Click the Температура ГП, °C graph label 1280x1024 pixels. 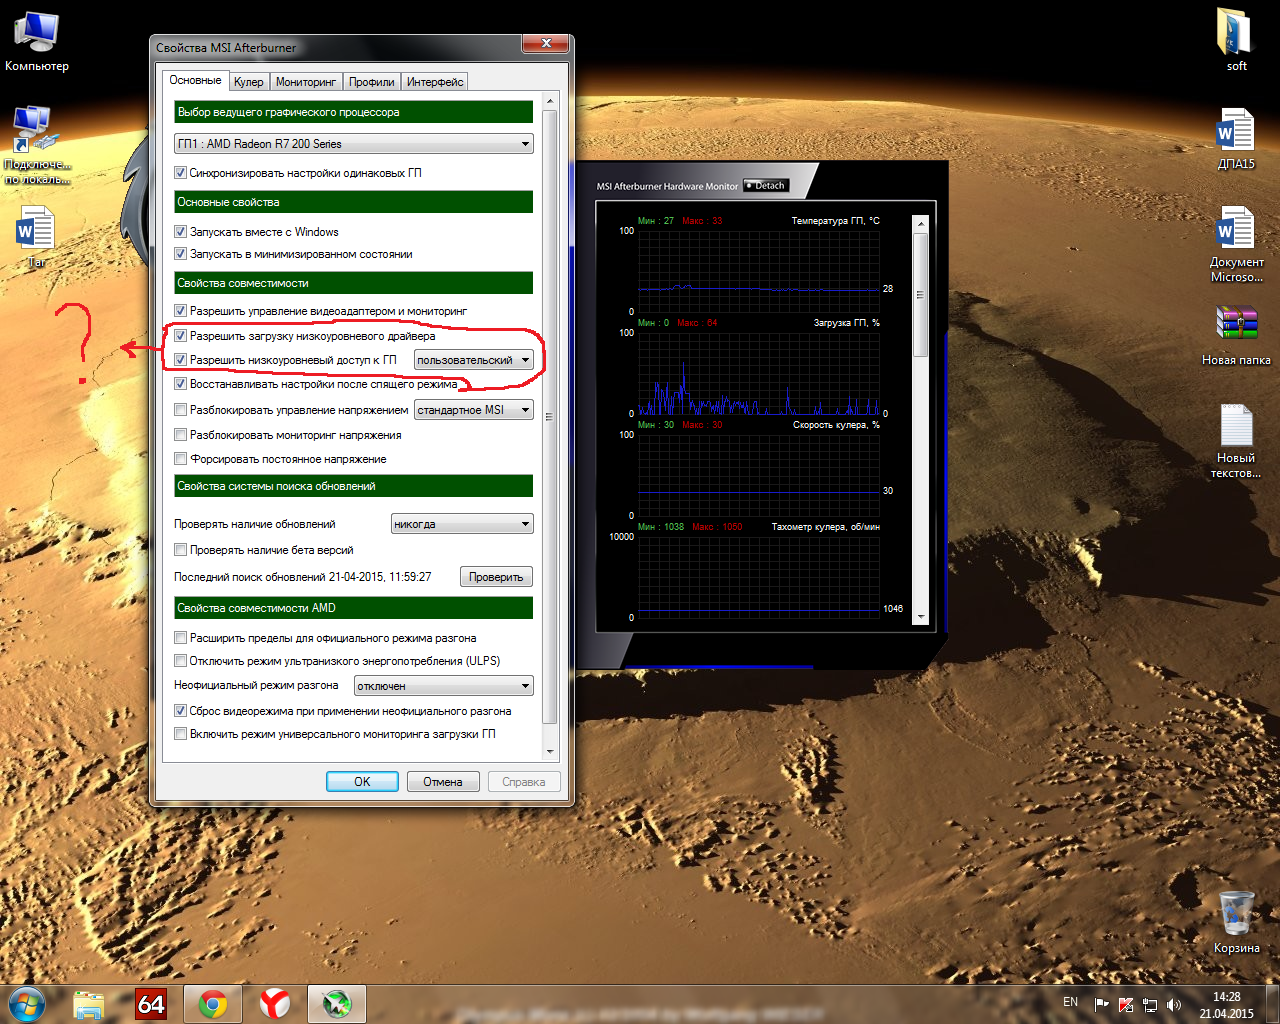pos(836,220)
